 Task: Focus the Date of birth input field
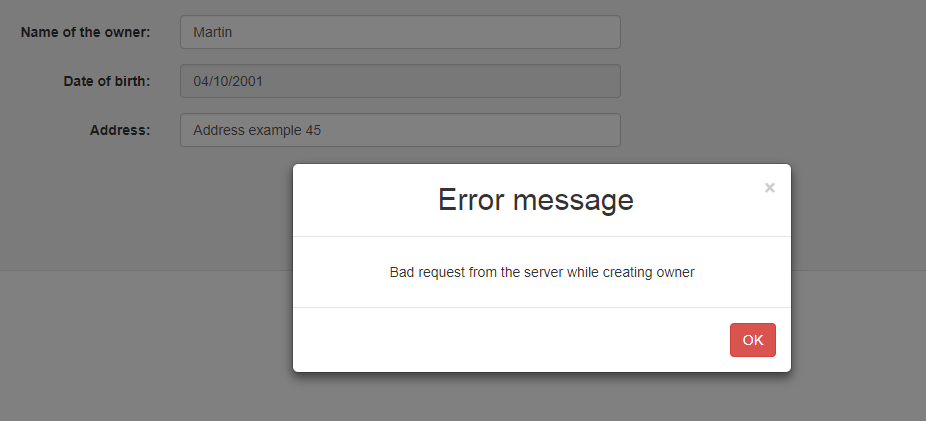click(x=400, y=82)
